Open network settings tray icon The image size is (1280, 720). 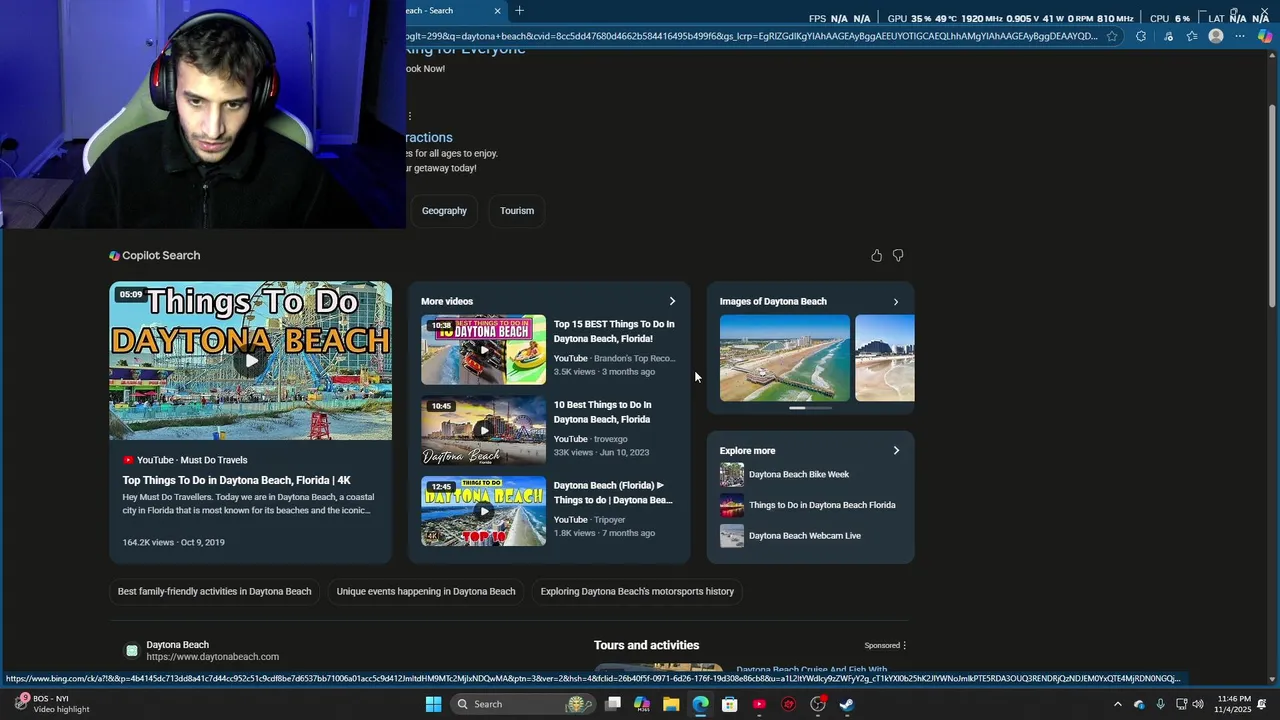pyautogui.click(x=1181, y=705)
